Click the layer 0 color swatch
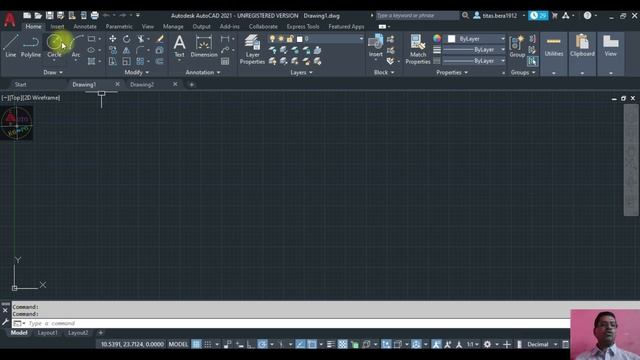640x360 pixels. (x=300, y=39)
